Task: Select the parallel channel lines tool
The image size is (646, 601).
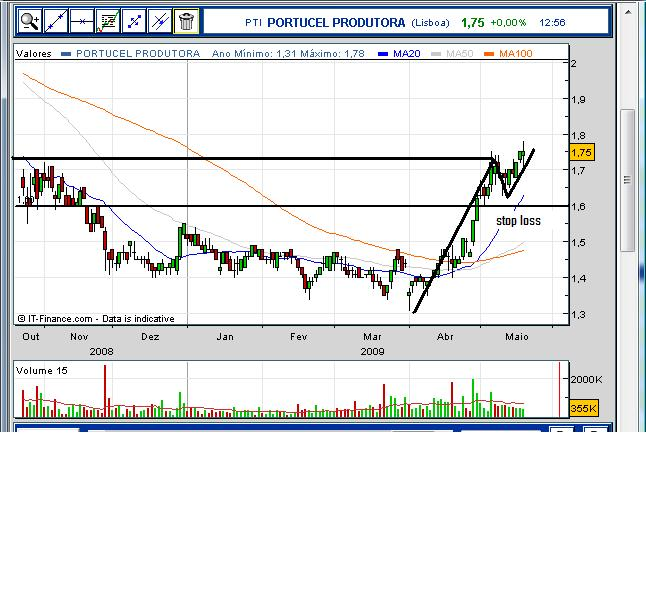Action: tap(160, 21)
